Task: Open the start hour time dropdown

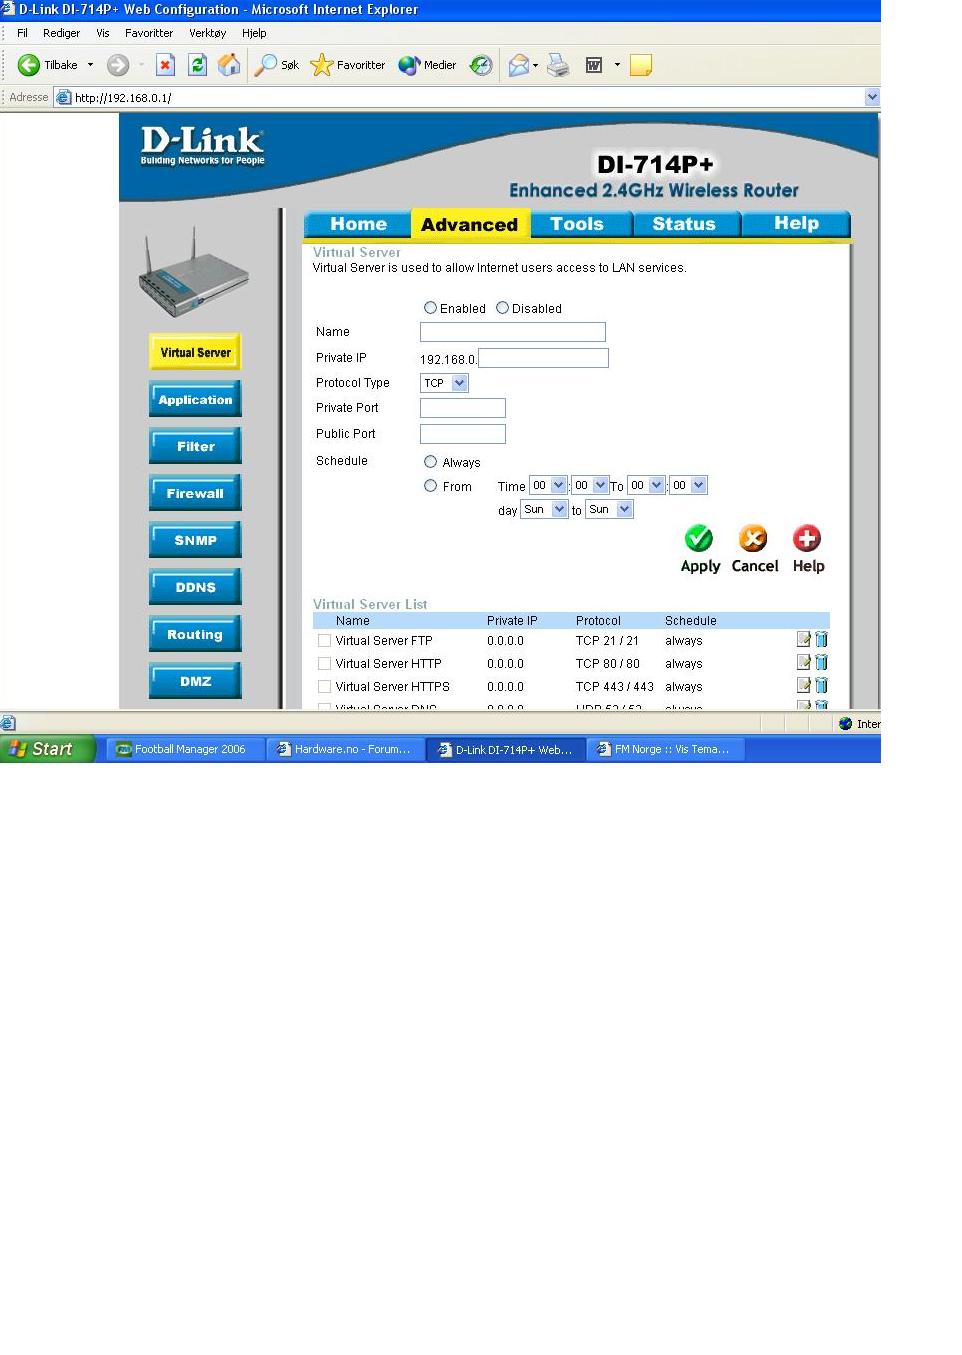Action: point(548,485)
